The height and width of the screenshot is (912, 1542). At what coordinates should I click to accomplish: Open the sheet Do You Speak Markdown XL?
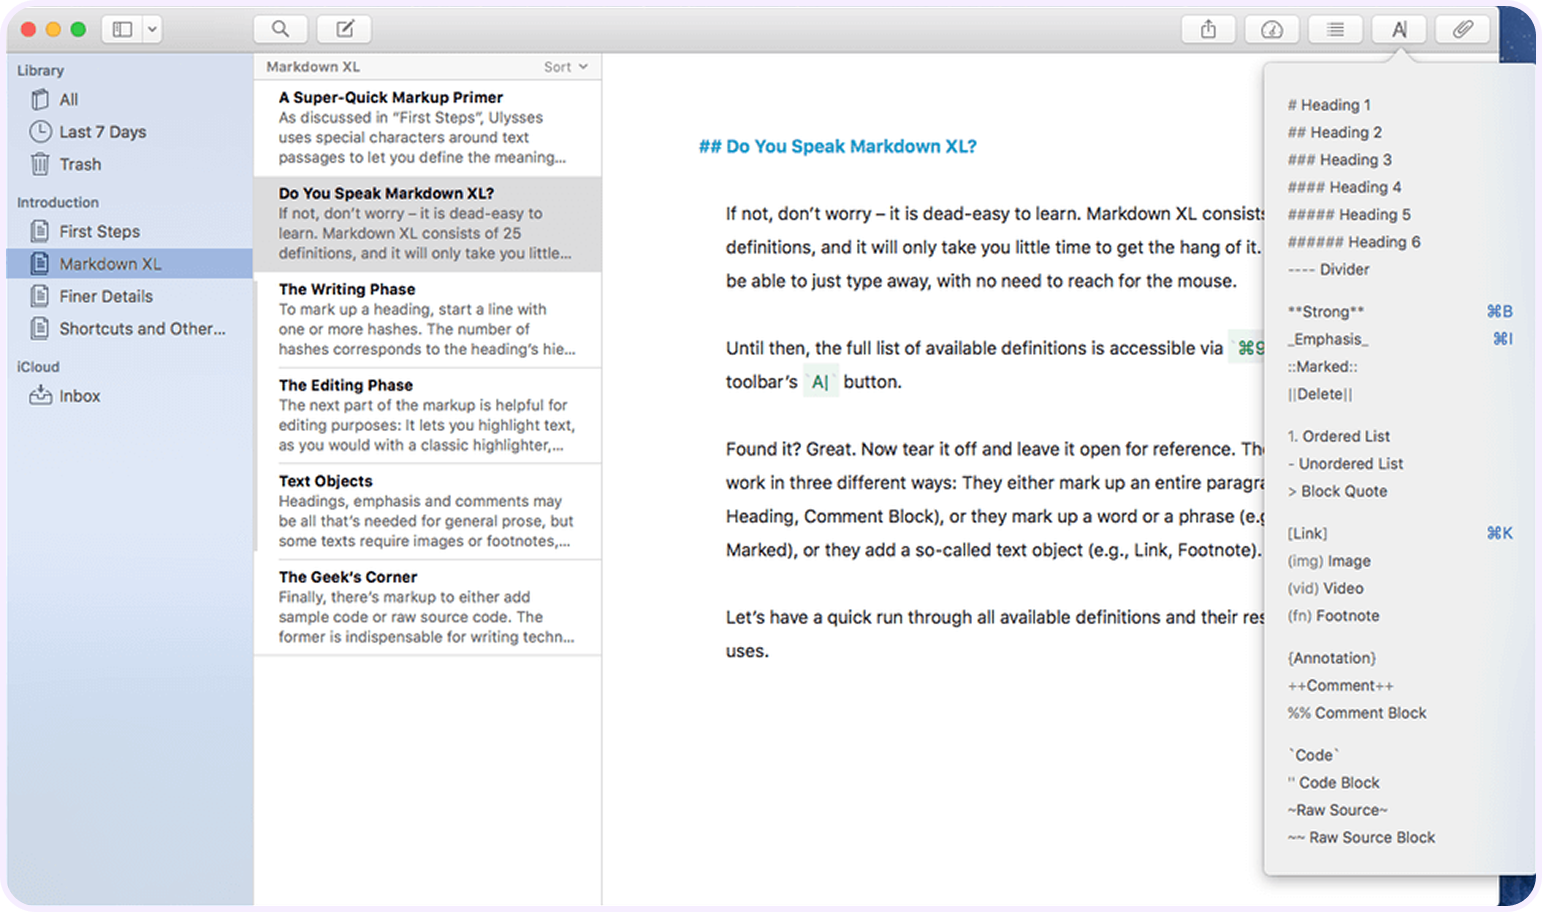pos(428,224)
